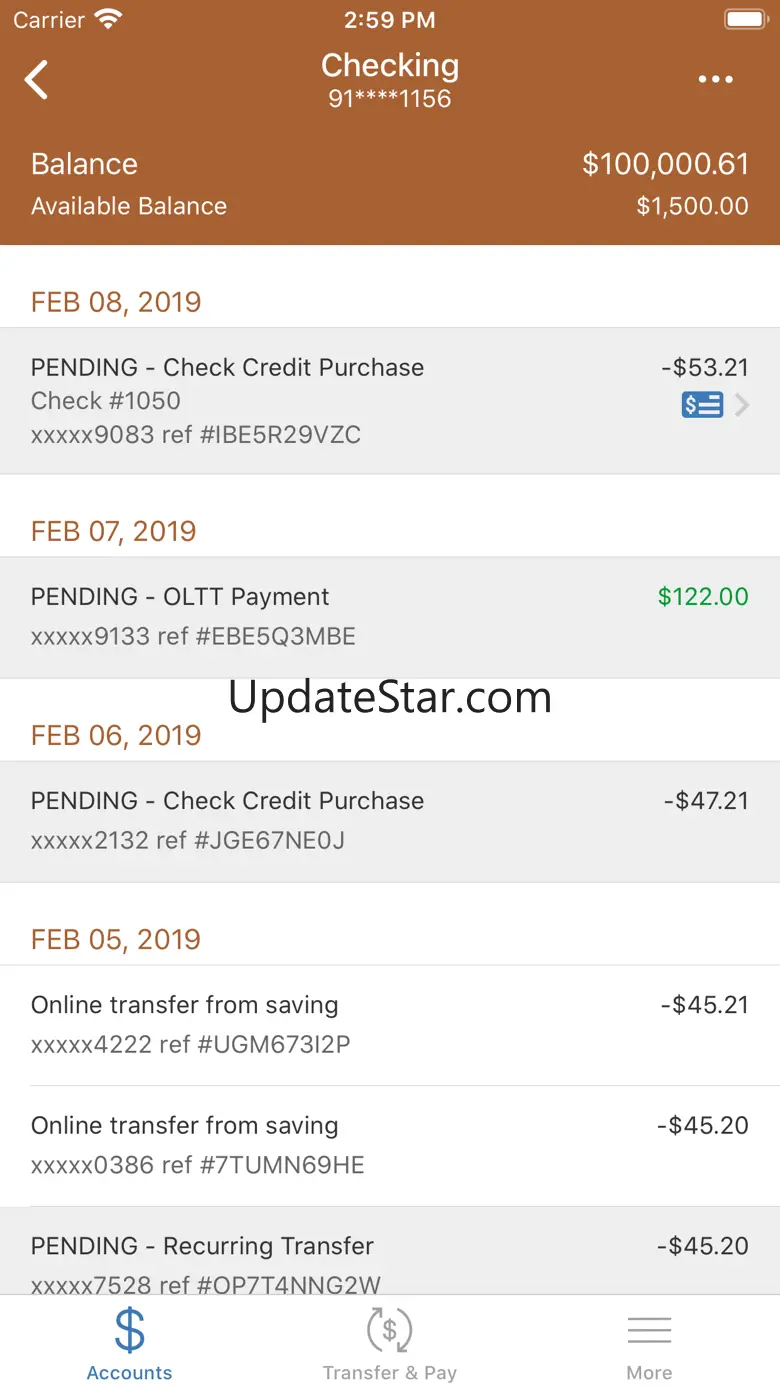This screenshot has width=780, height=1387.
Task: Select Online transfer ref #UGM673I2P
Action: [390, 1025]
